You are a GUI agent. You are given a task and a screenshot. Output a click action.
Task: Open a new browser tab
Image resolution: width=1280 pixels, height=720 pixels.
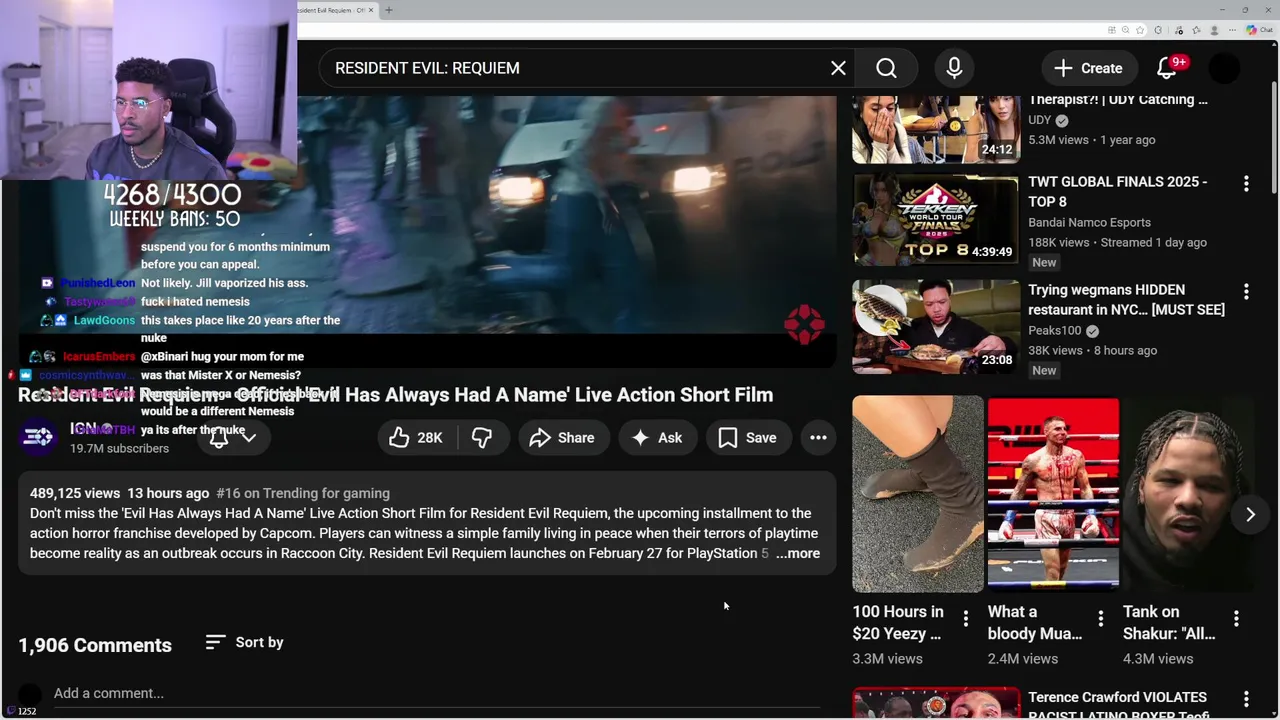[x=389, y=10]
